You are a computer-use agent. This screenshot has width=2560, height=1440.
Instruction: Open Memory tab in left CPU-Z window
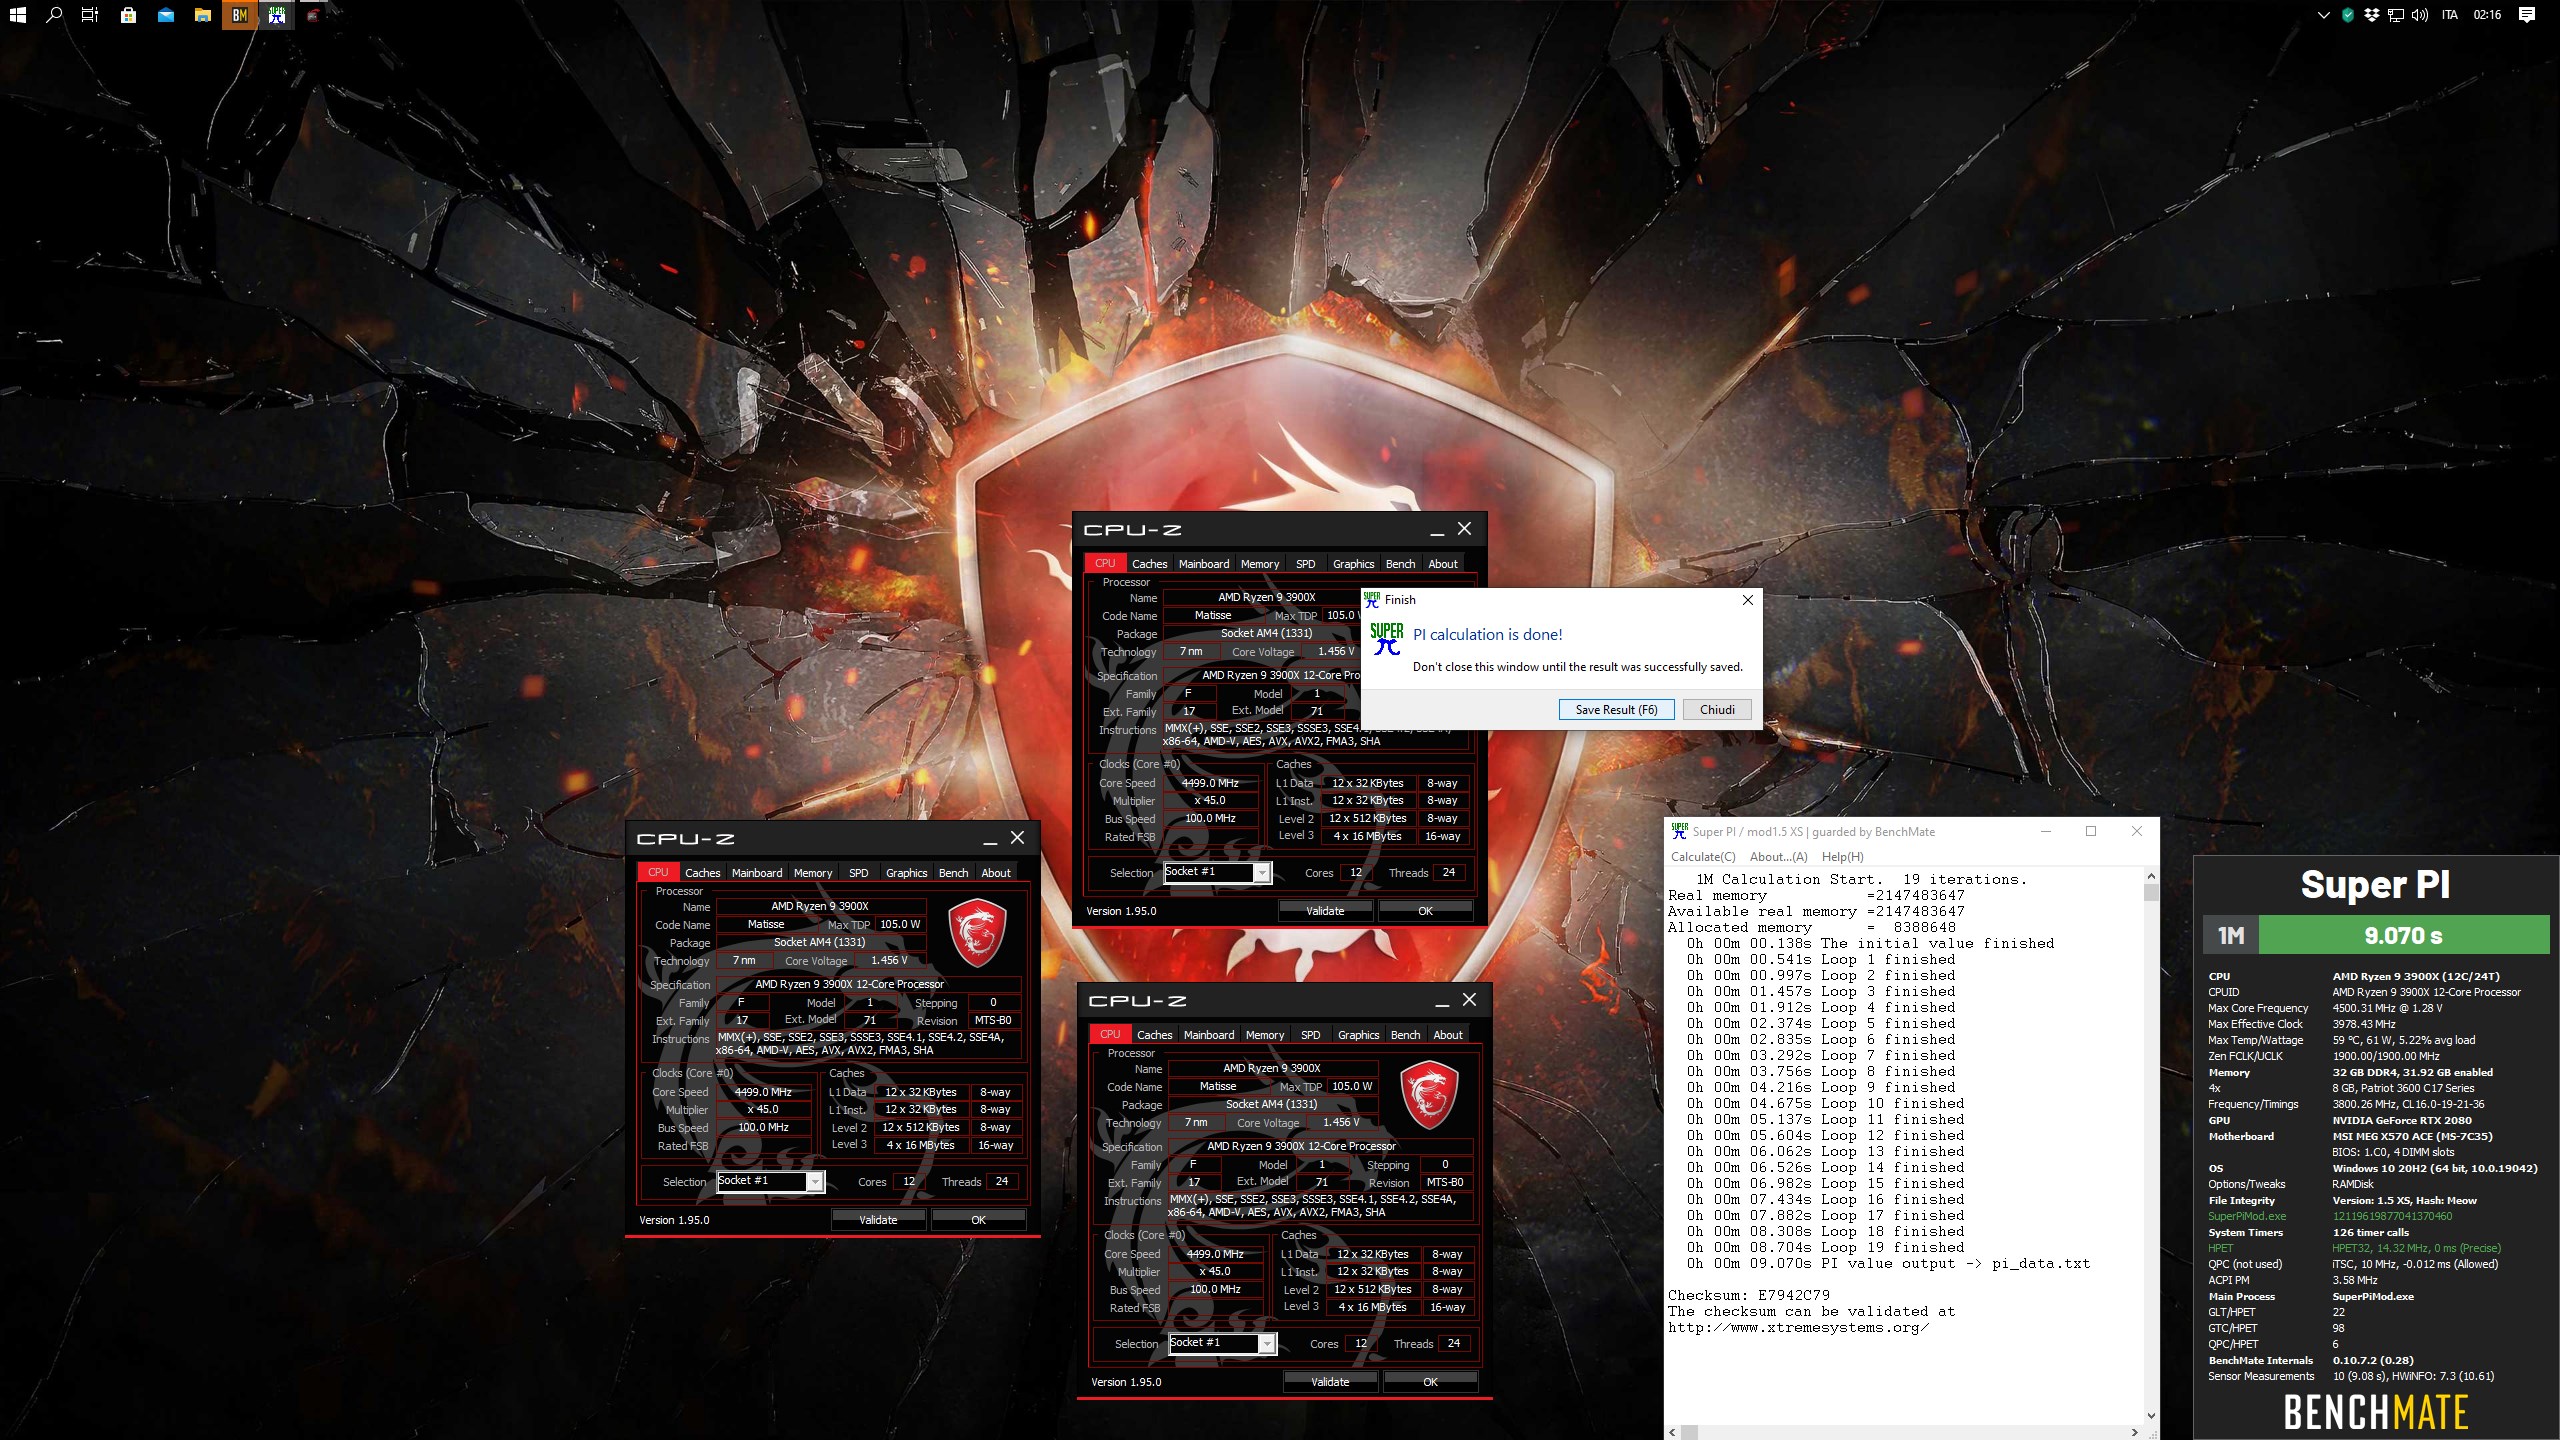coord(812,873)
